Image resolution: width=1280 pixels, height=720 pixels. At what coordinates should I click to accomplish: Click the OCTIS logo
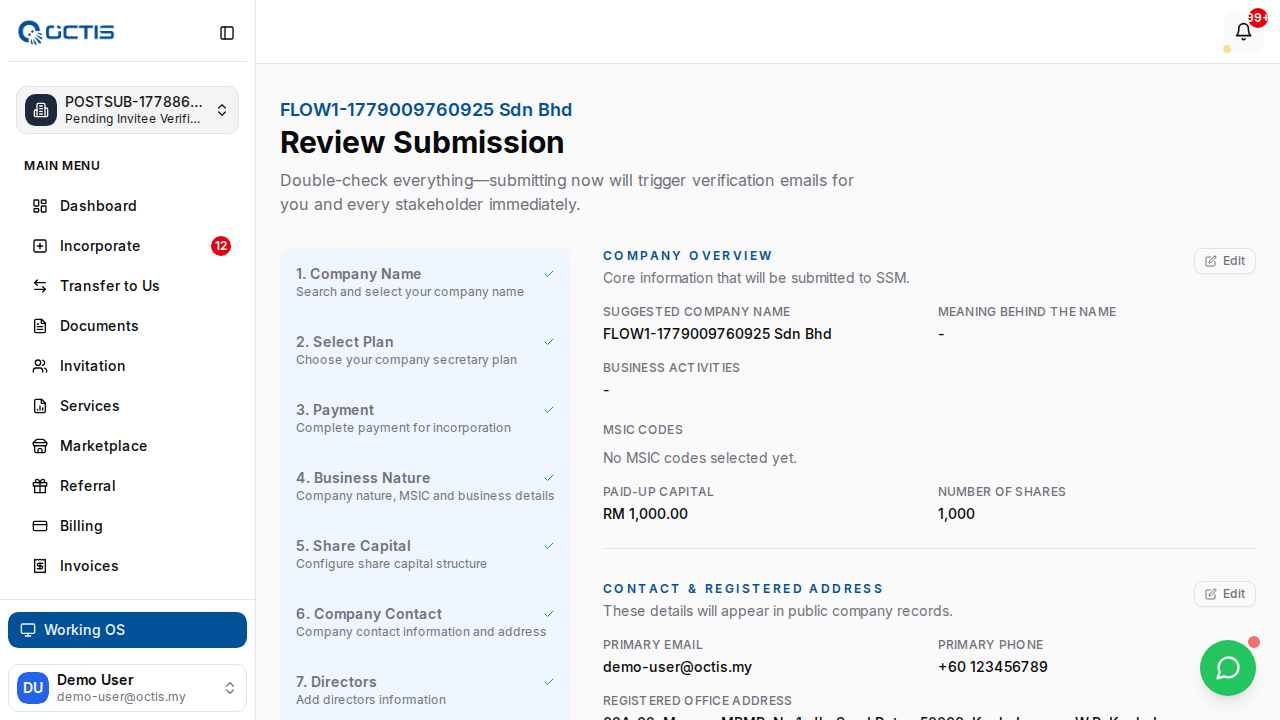click(x=66, y=32)
